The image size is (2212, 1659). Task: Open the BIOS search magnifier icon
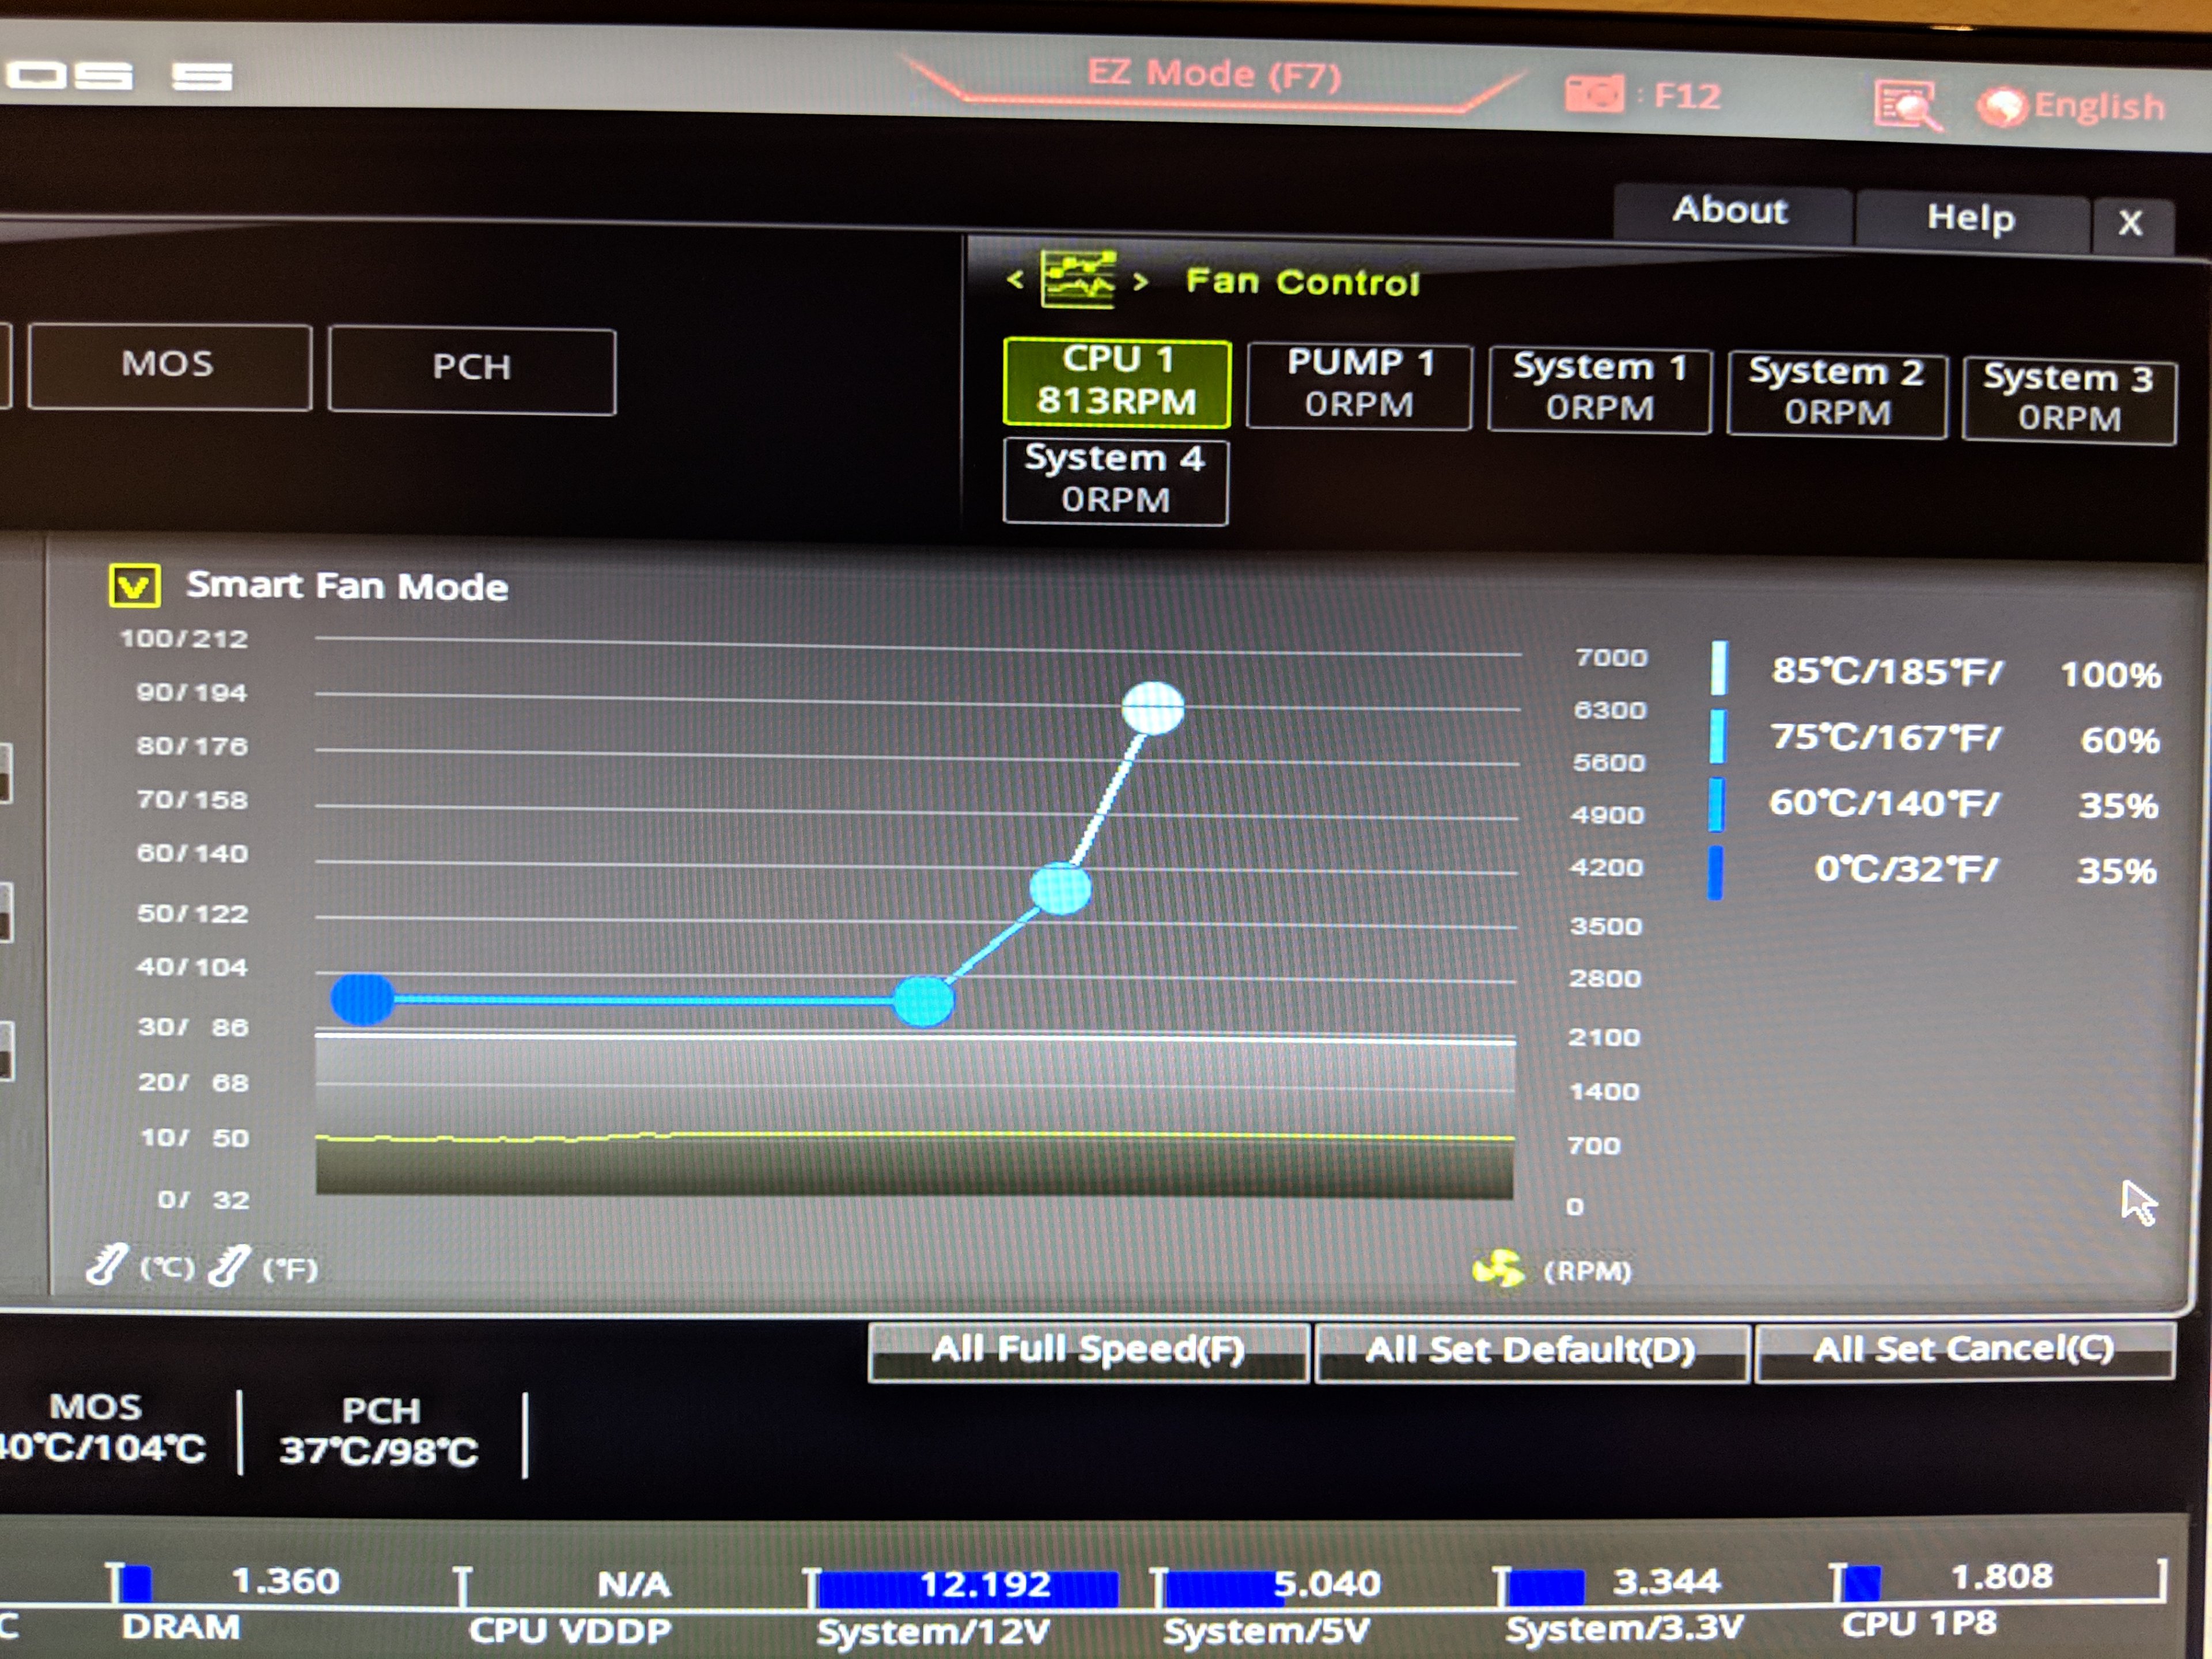pos(1907,104)
